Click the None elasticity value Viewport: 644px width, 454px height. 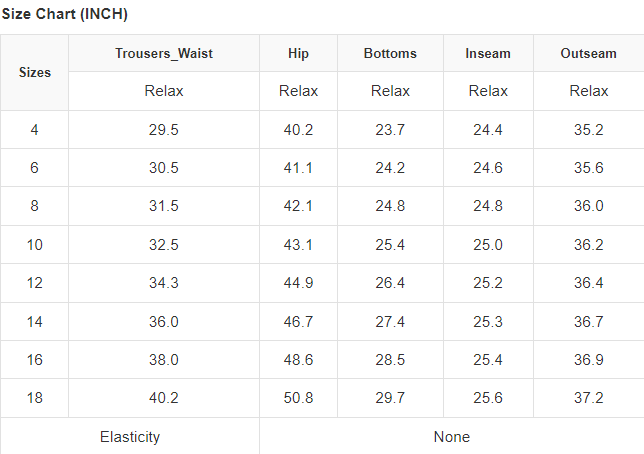[451, 437]
